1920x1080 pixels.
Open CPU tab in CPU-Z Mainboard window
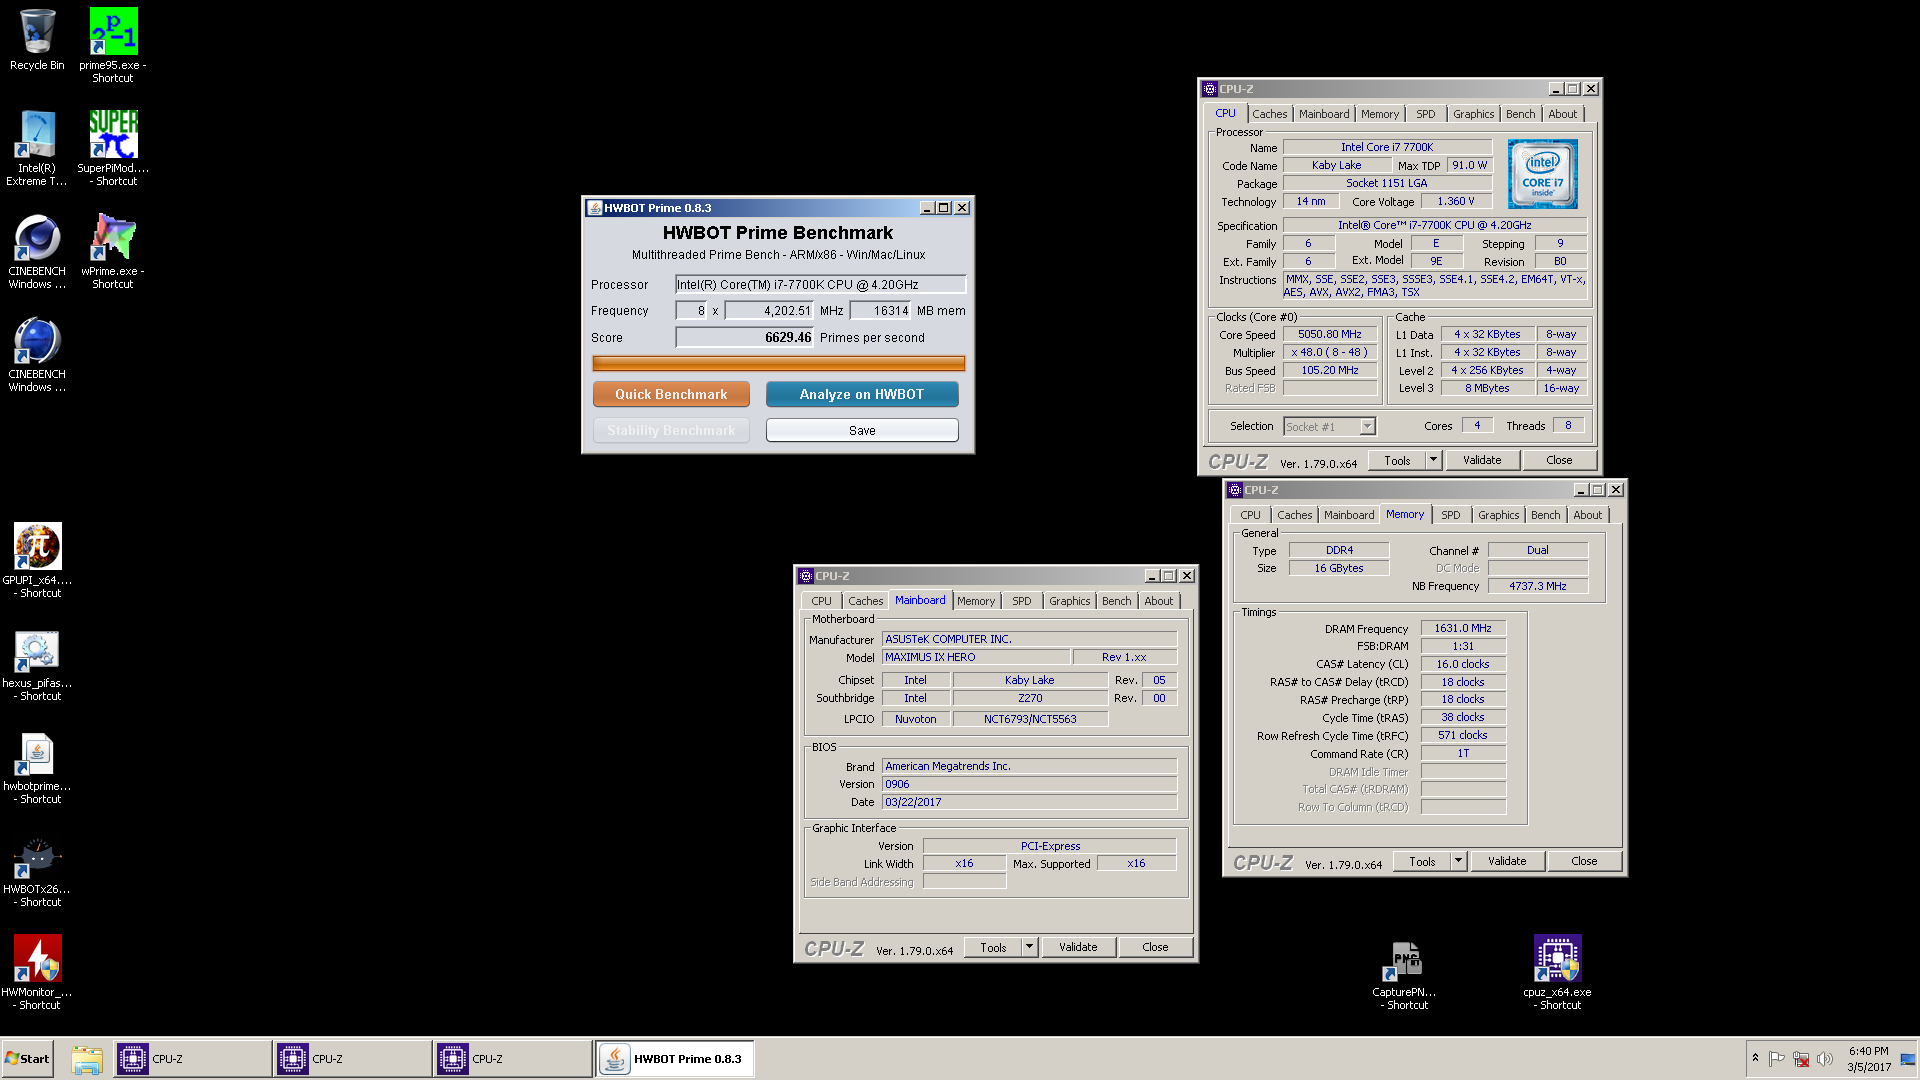click(821, 601)
